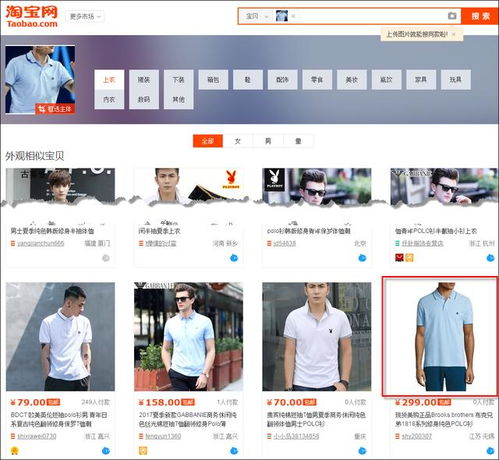Open Wangwang chat in the 河南 新乡 card
This screenshot has width=499, height=460.
pos(234,258)
